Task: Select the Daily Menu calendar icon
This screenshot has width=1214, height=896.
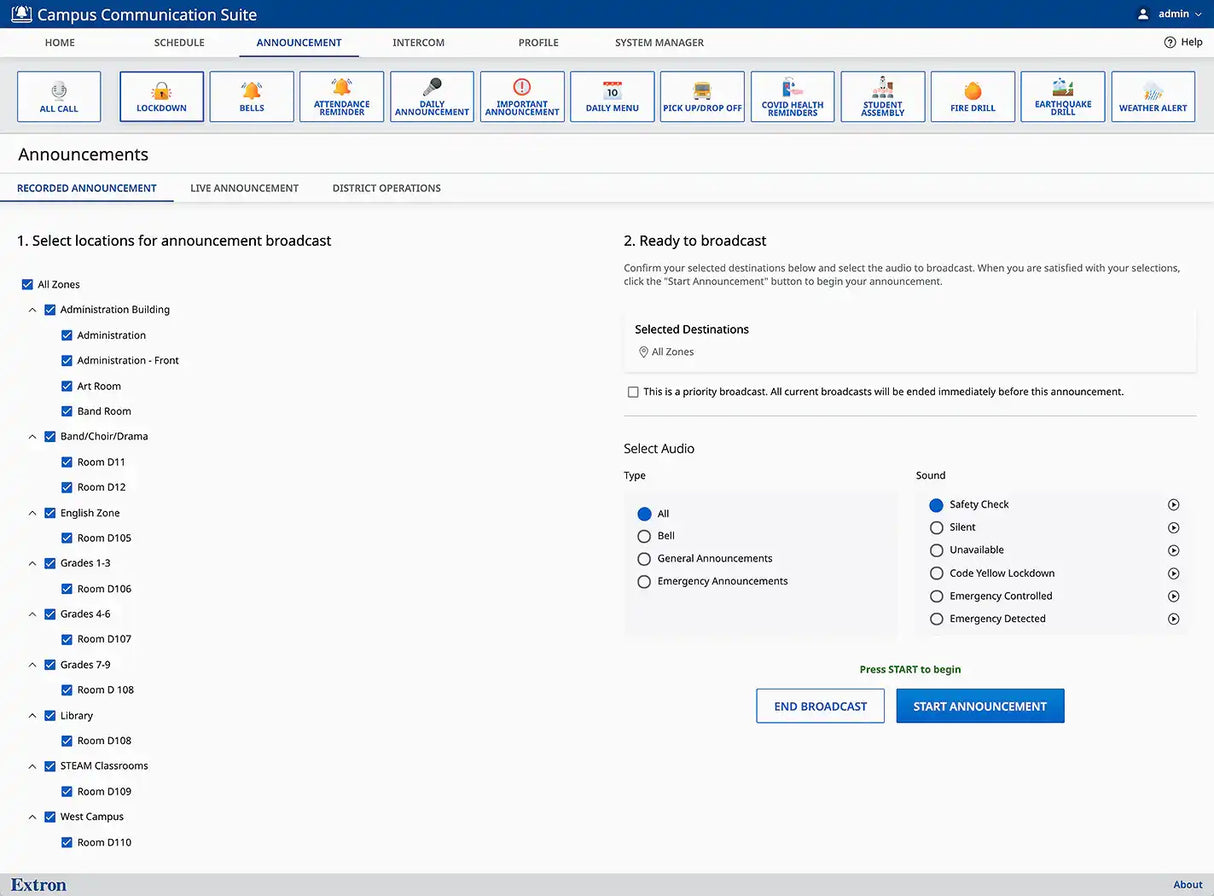Action: (612, 90)
